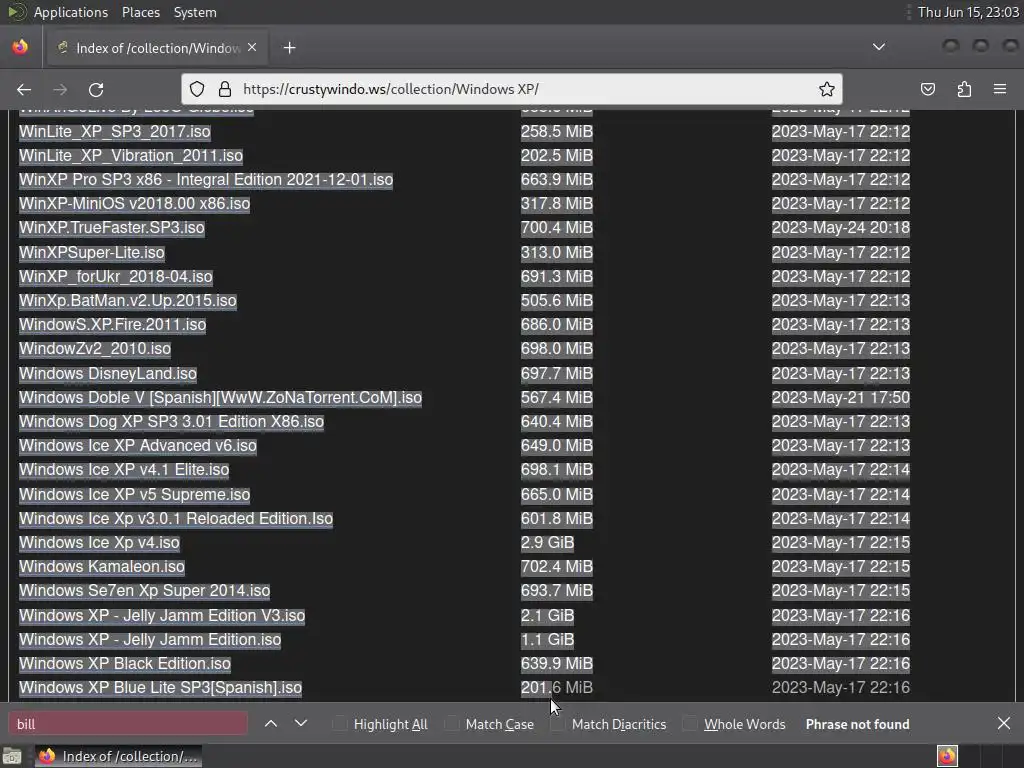
Task: Download Windows Se7en Xp Super 2014.iso
Action: (144, 591)
